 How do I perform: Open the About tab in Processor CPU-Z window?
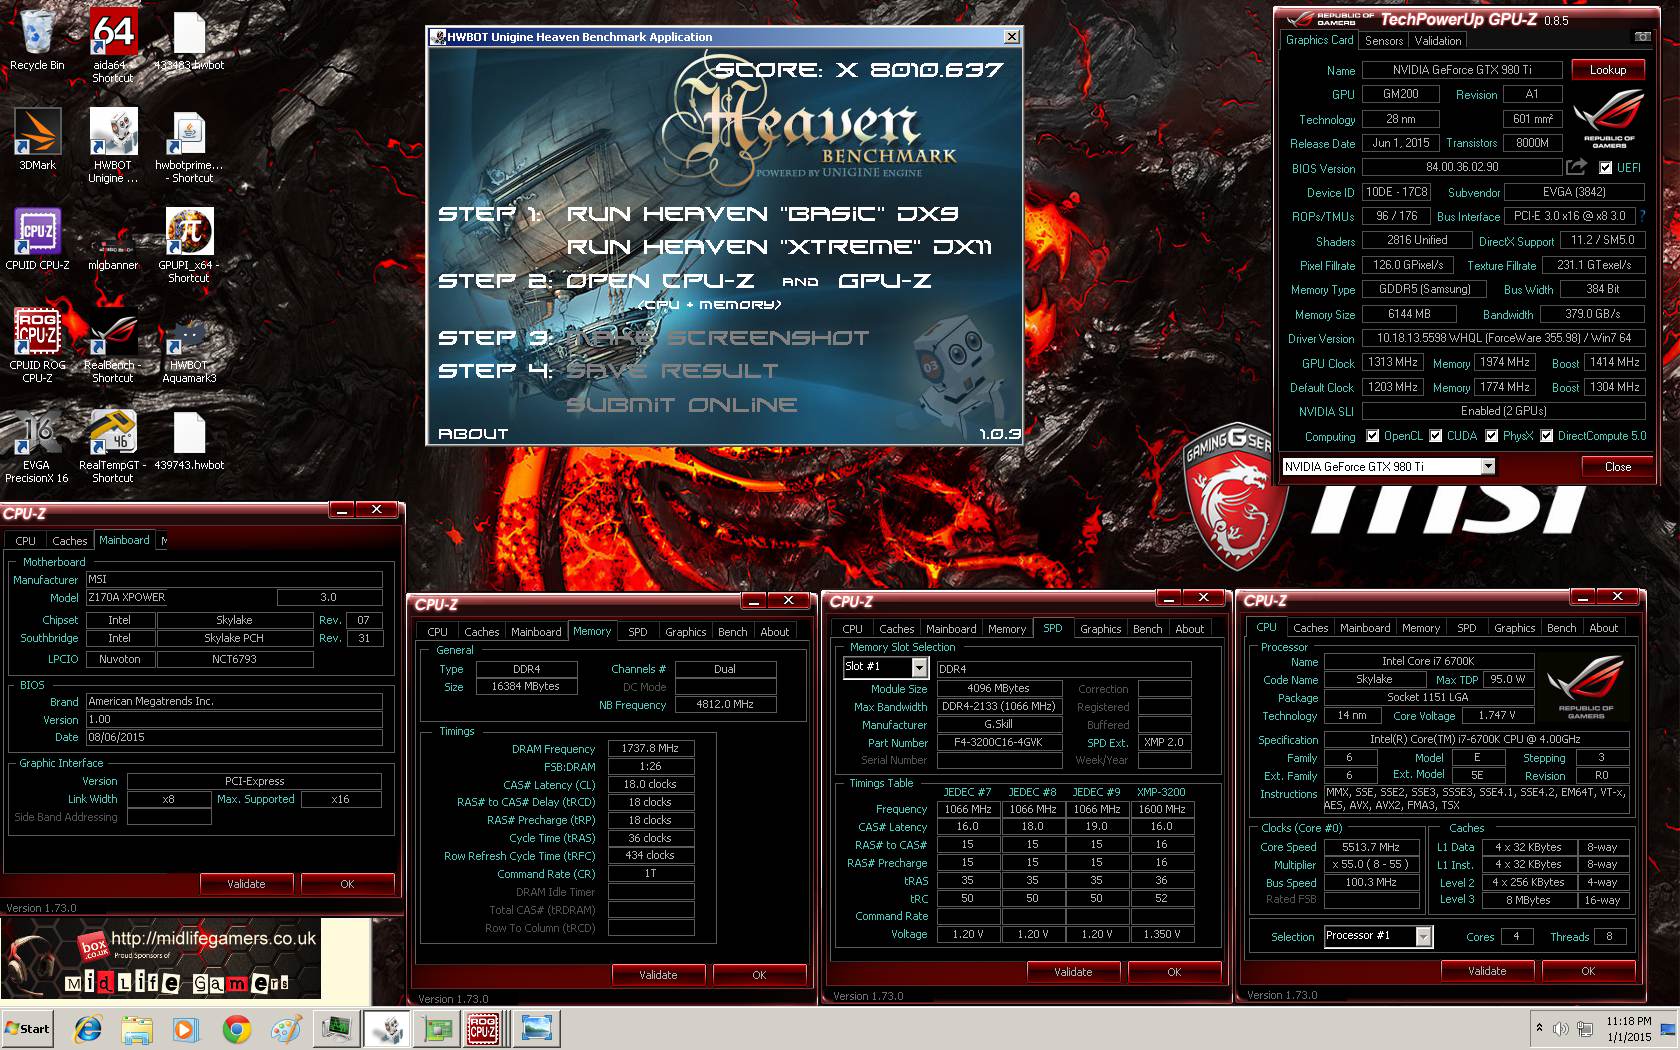tap(1604, 628)
